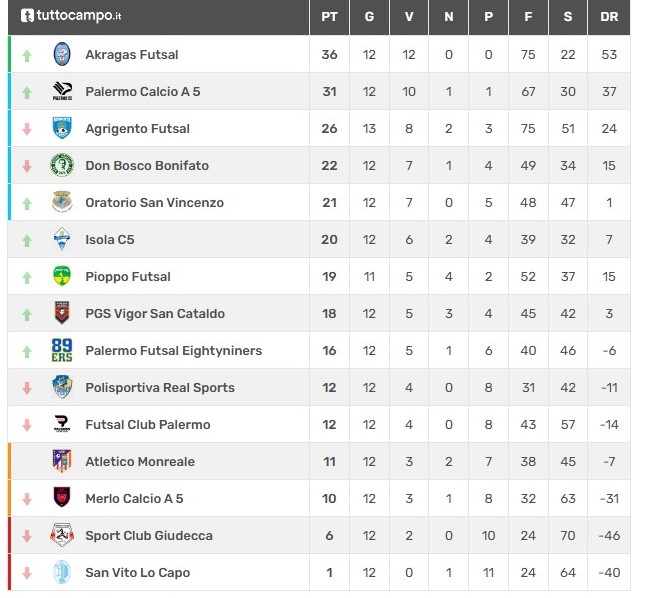Open the Isola C5 team link
This screenshot has width=647, height=598.
(110, 240)
